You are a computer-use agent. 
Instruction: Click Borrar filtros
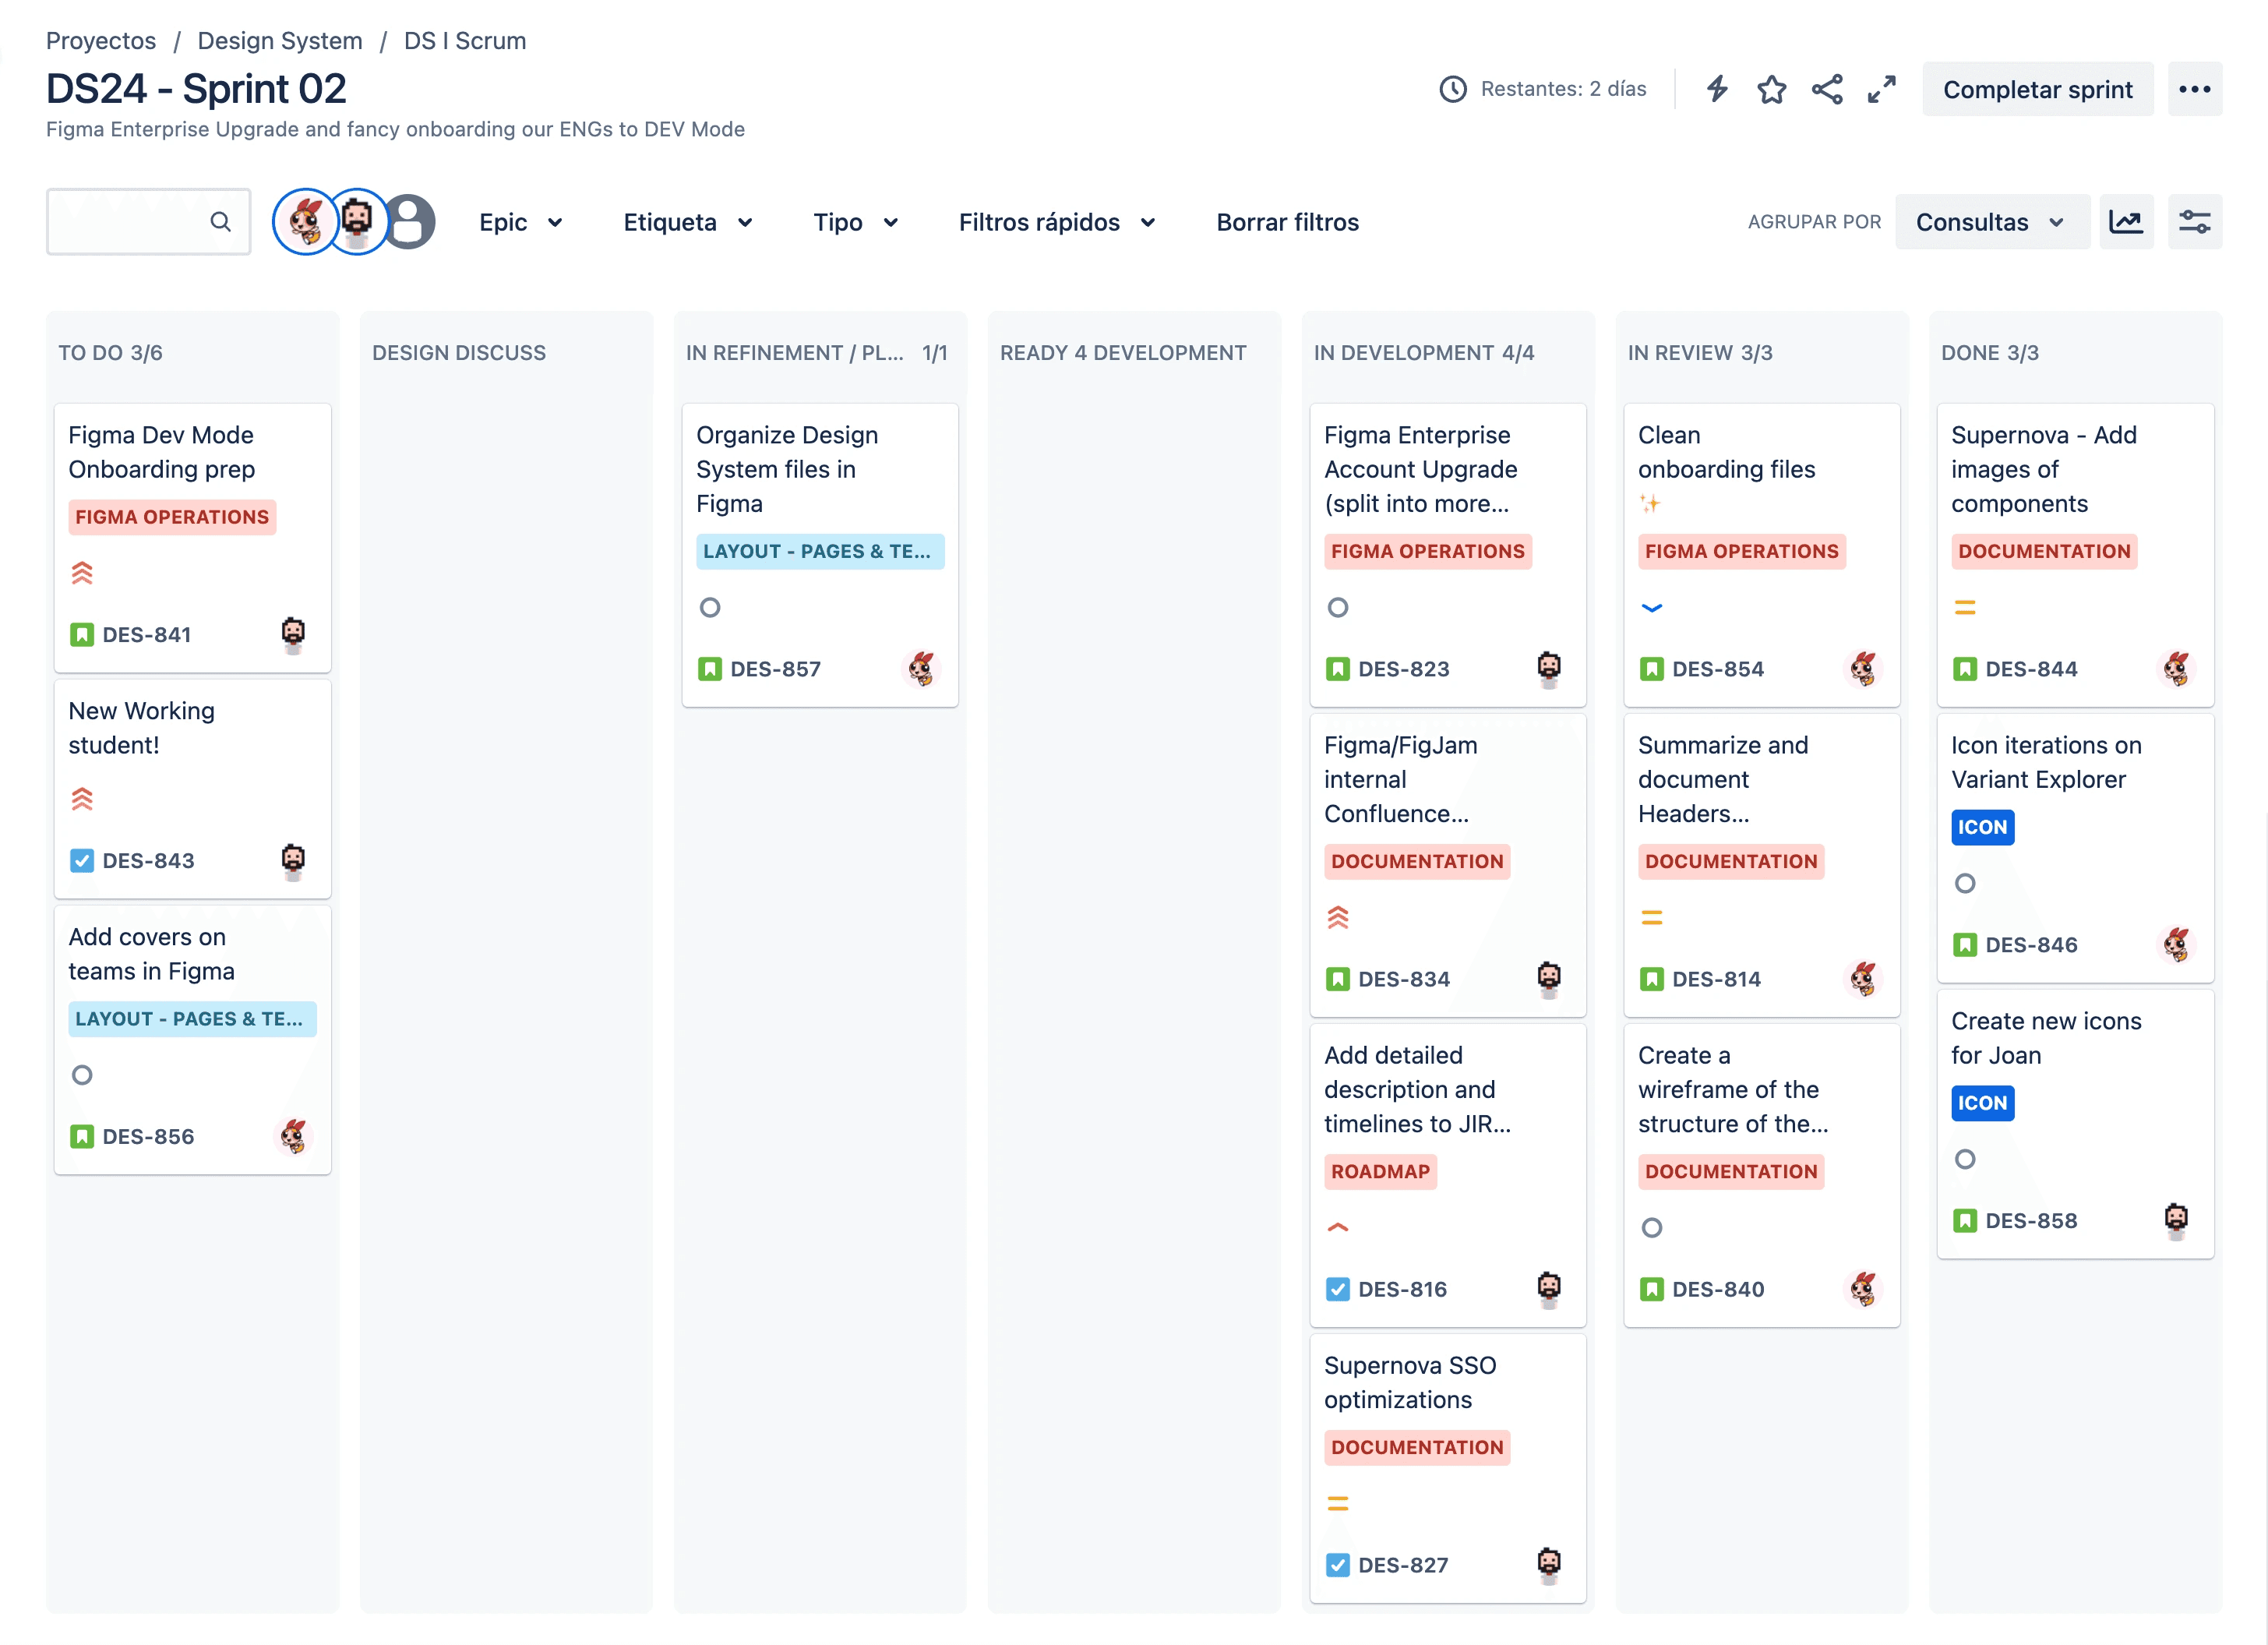(1287, 222)
